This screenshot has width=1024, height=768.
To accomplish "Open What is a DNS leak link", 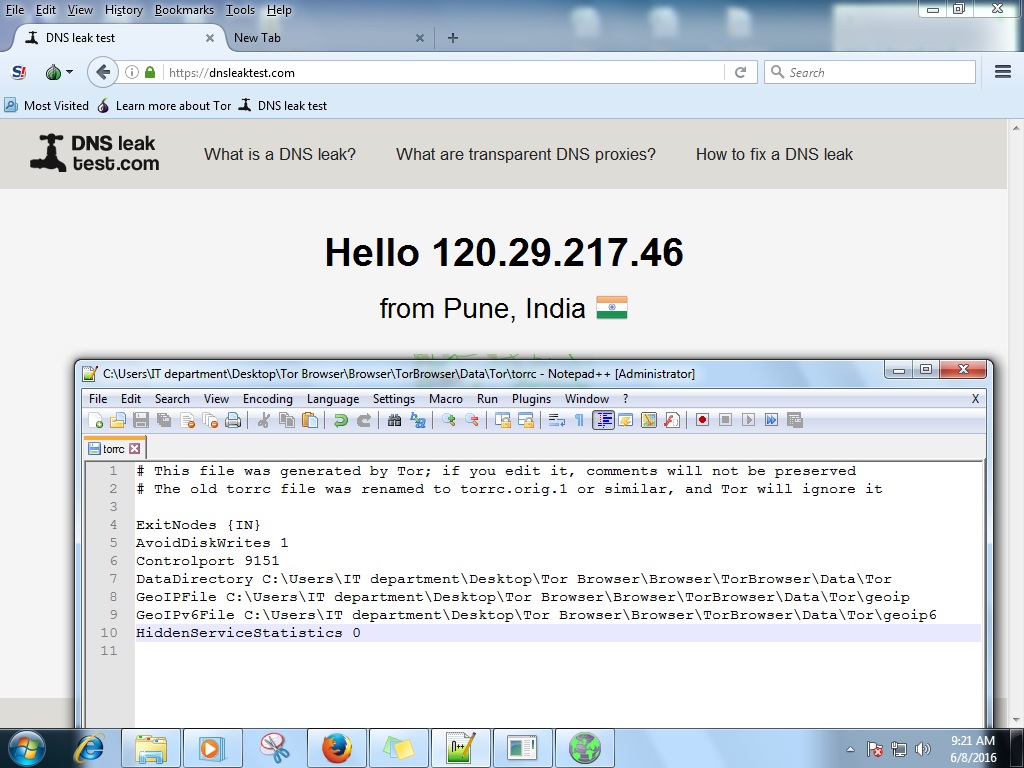I will pos(280,154).
